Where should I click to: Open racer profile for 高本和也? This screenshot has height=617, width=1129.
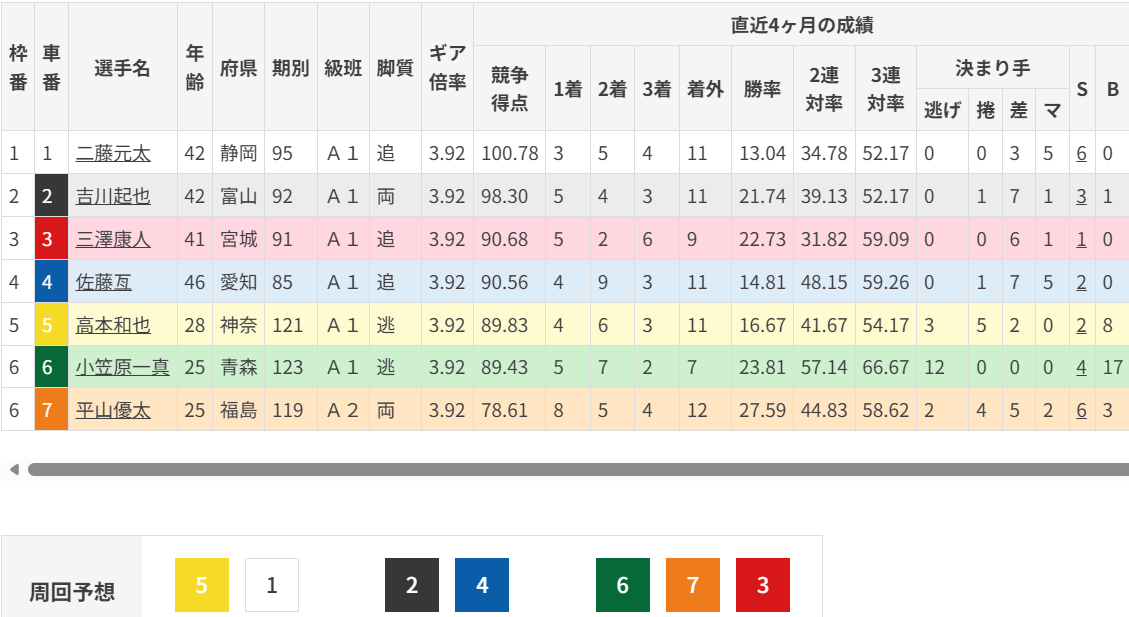click(113, 326)
